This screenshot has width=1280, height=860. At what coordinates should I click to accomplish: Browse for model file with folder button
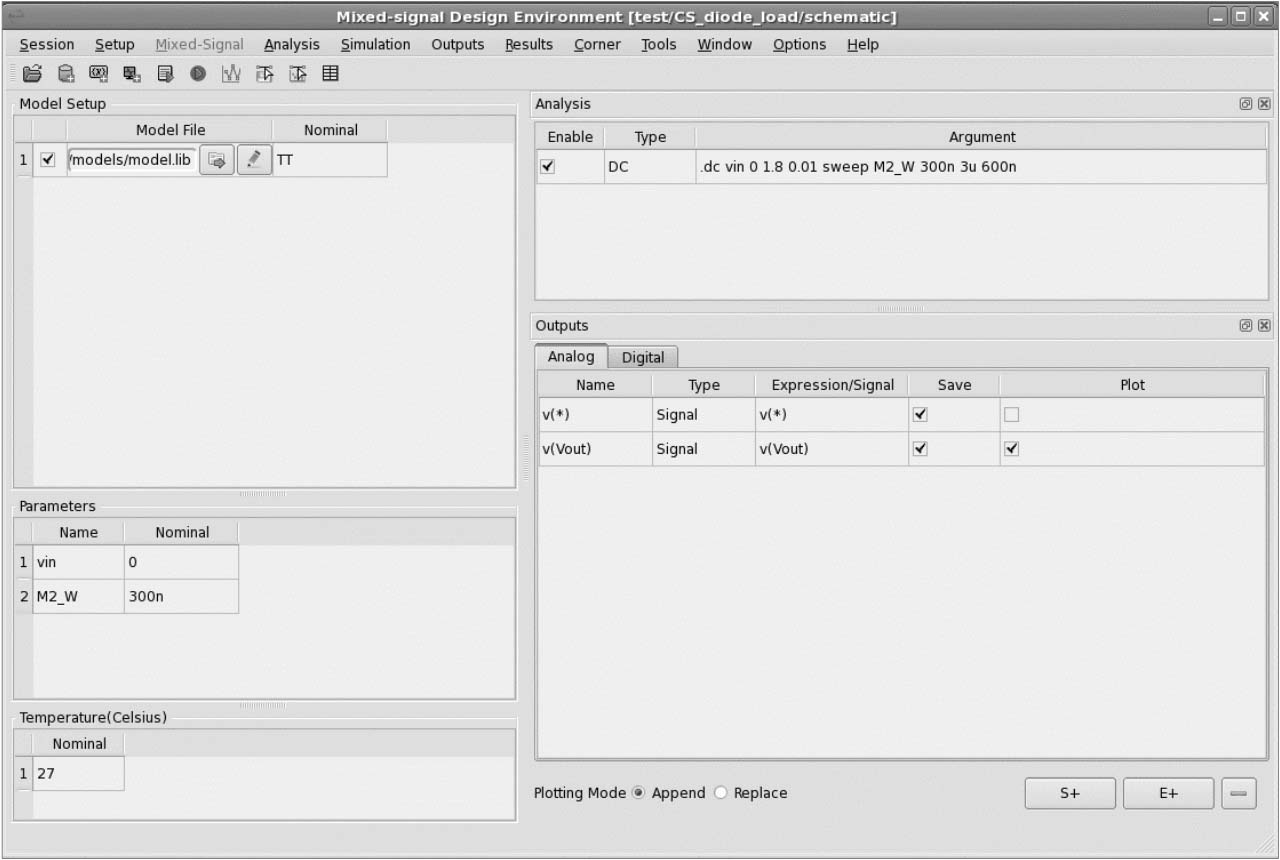[216, 160]
